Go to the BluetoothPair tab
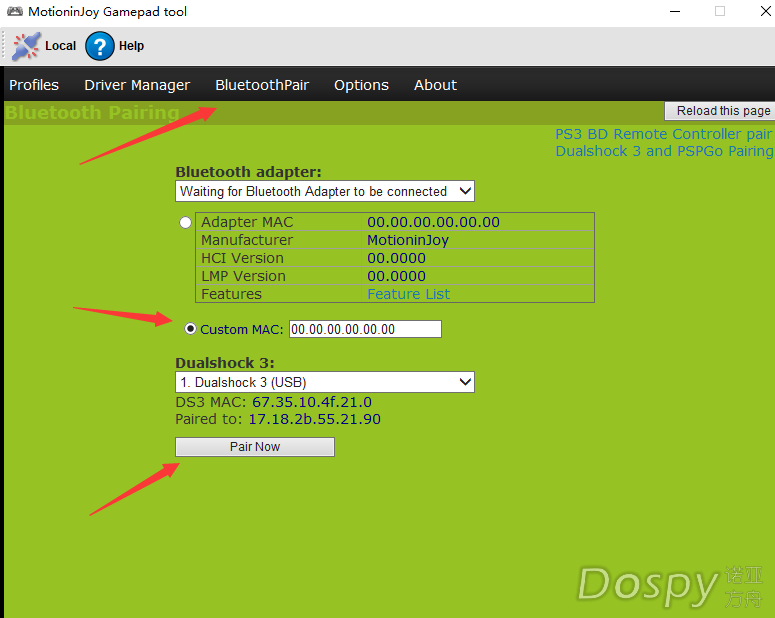 (262, 85)
